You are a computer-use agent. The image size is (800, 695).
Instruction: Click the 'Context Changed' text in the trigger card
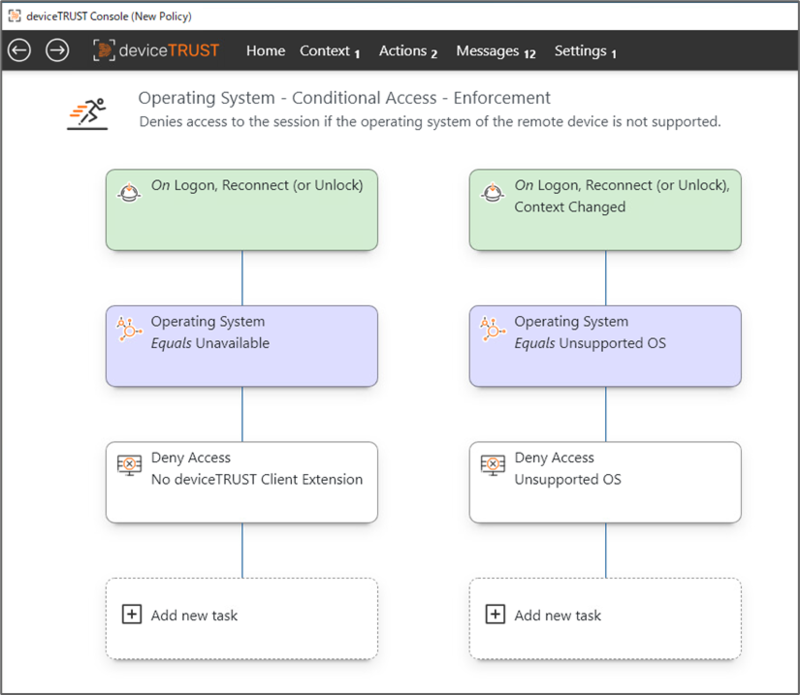(x=570, y=207)
